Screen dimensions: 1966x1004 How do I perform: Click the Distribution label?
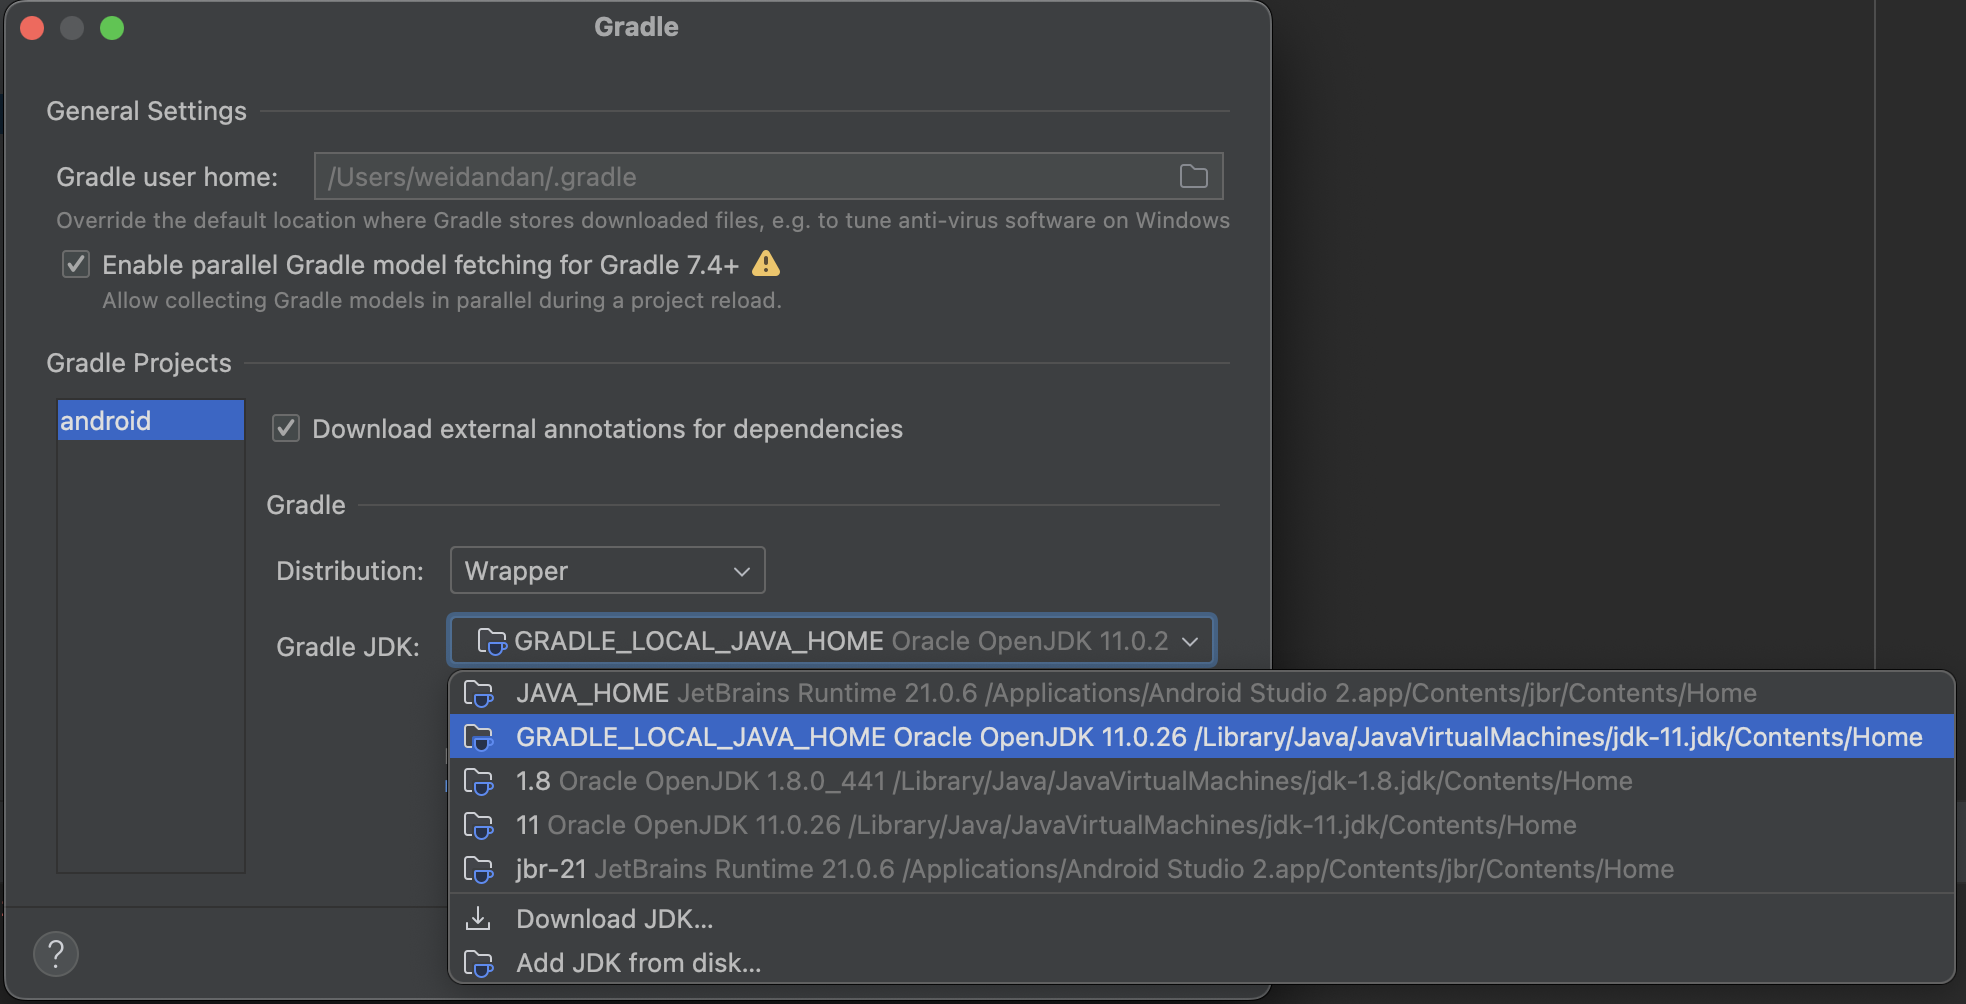click(350, 571)
